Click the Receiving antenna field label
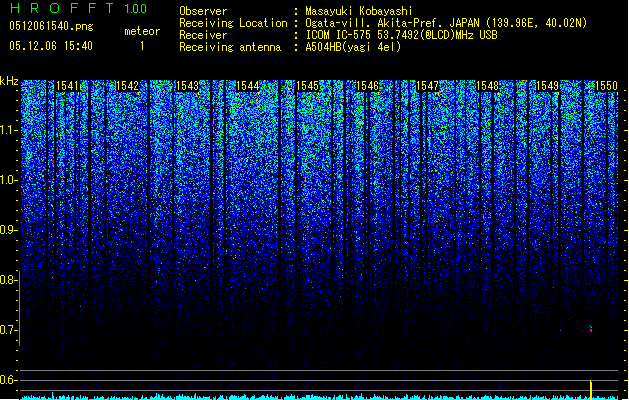 [230, 47]
